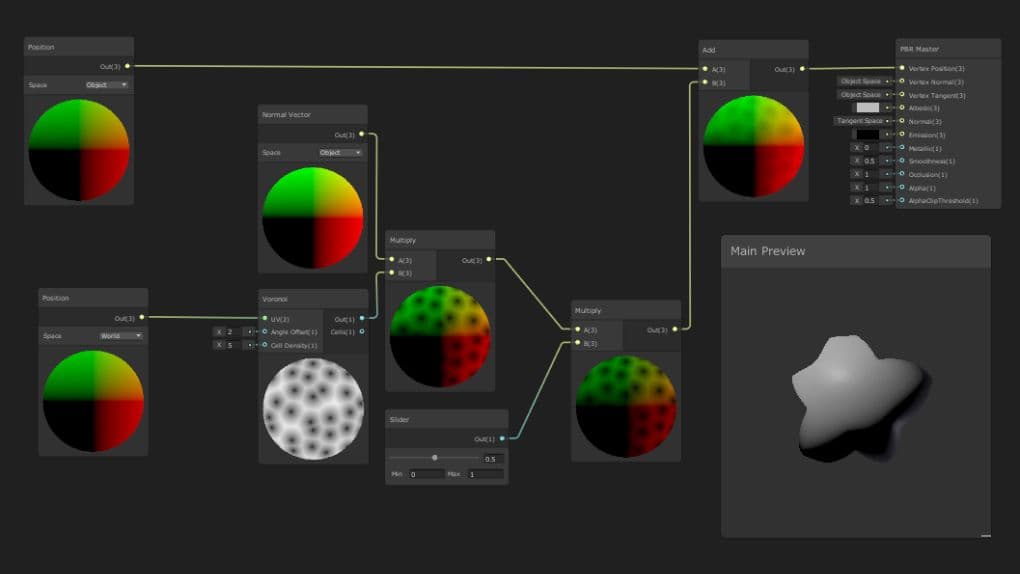Click the Alpha X value field
This screenshot has width=1020, height=574.
870,187
